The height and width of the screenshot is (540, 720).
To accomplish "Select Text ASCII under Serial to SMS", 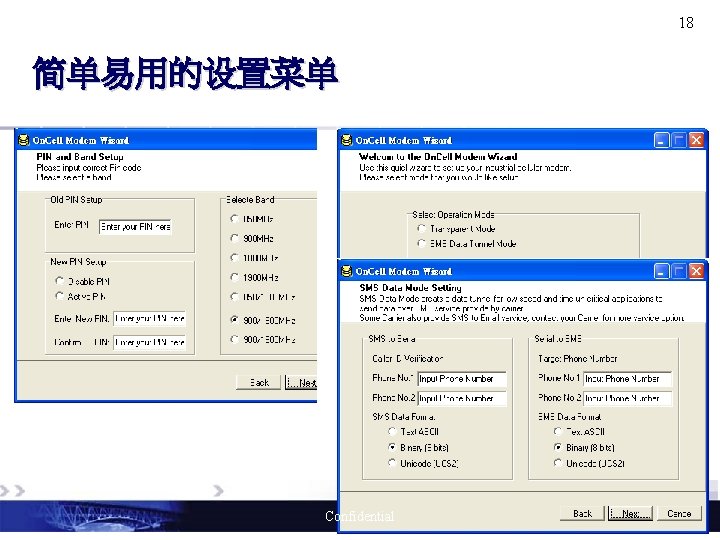I will tap(557, 431).
